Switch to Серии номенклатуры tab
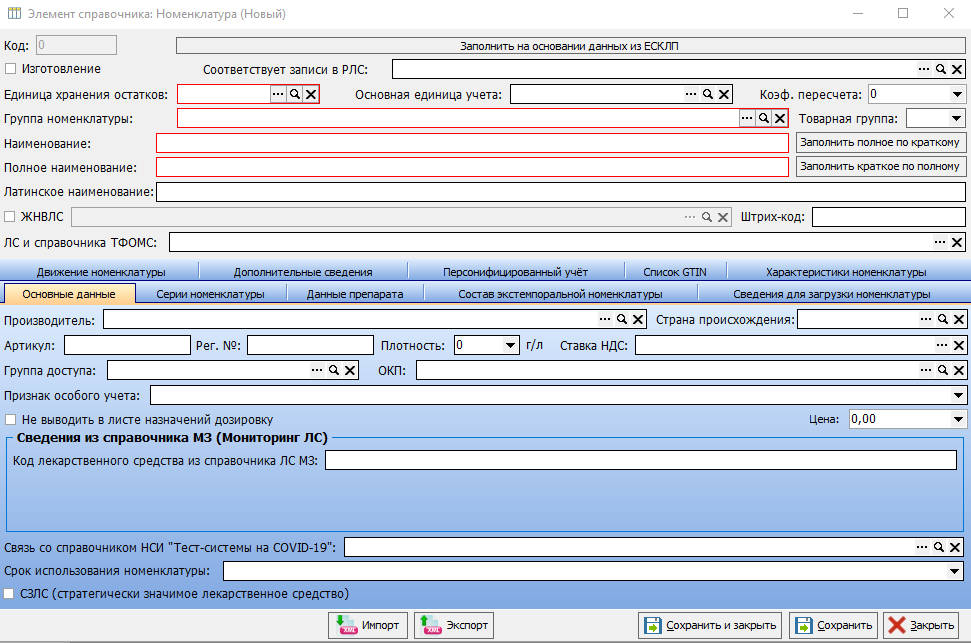 [x=210, y=294]
